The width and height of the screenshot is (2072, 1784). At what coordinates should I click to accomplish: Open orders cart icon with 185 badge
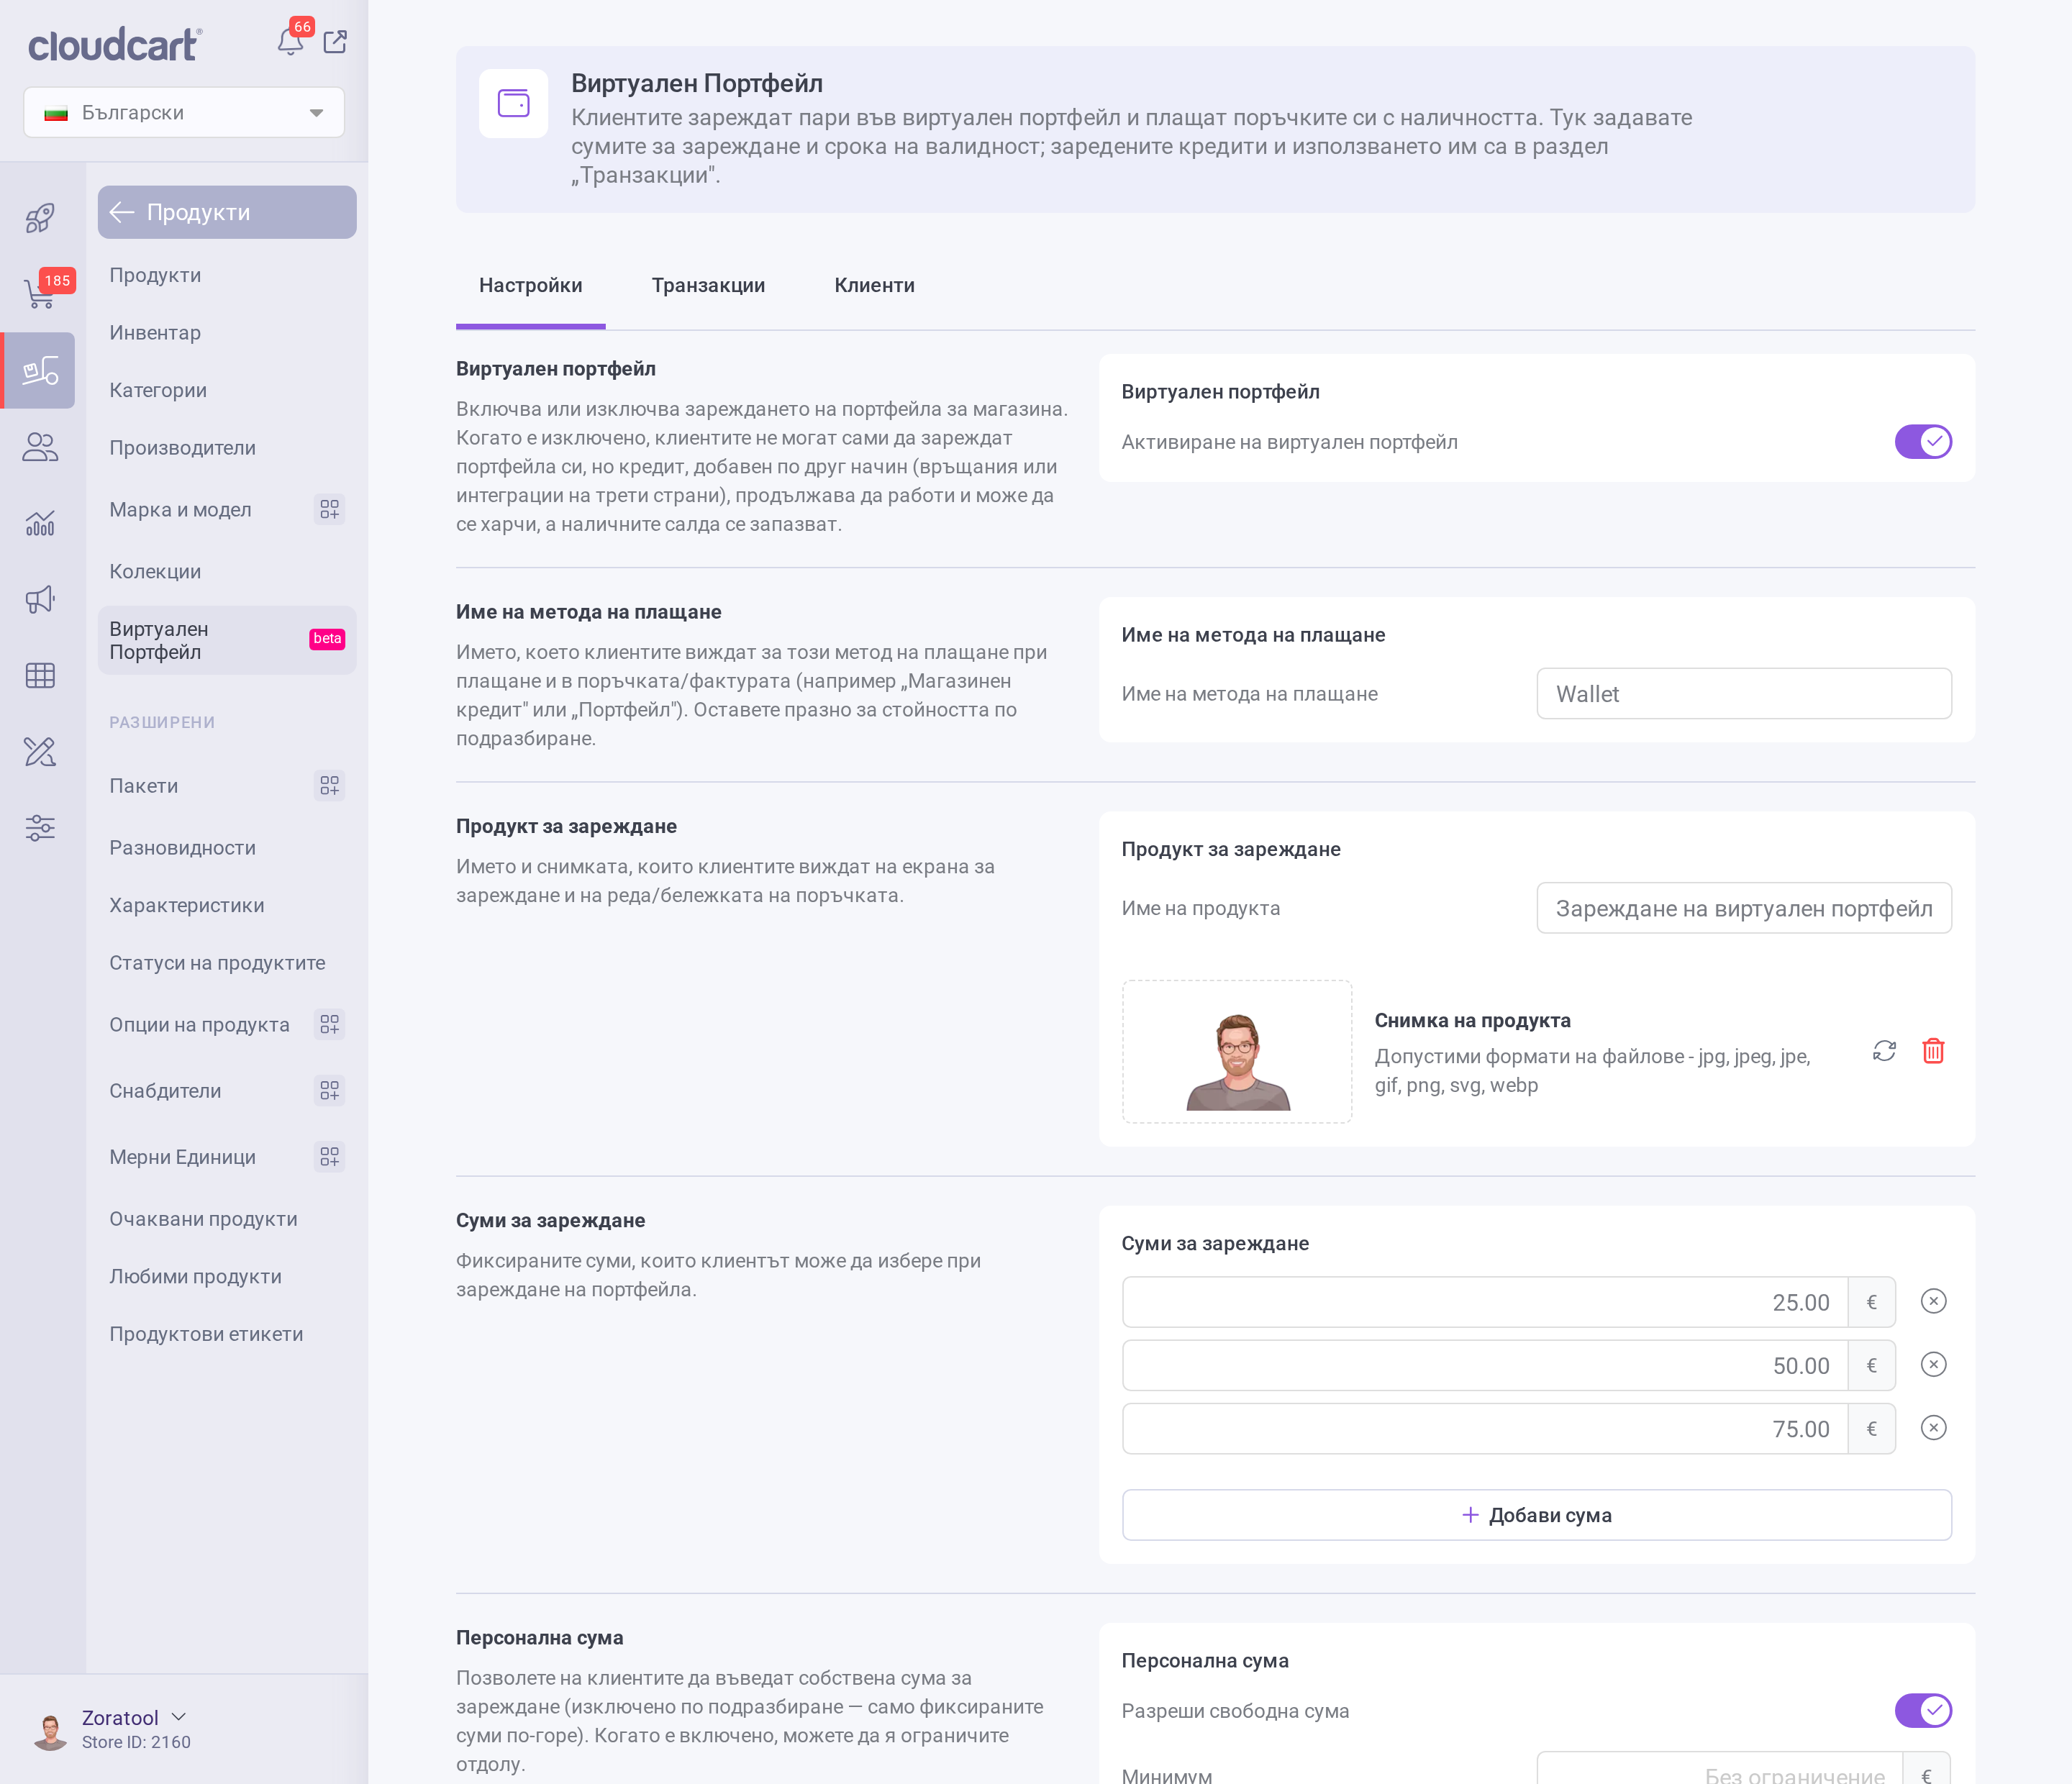40,293
